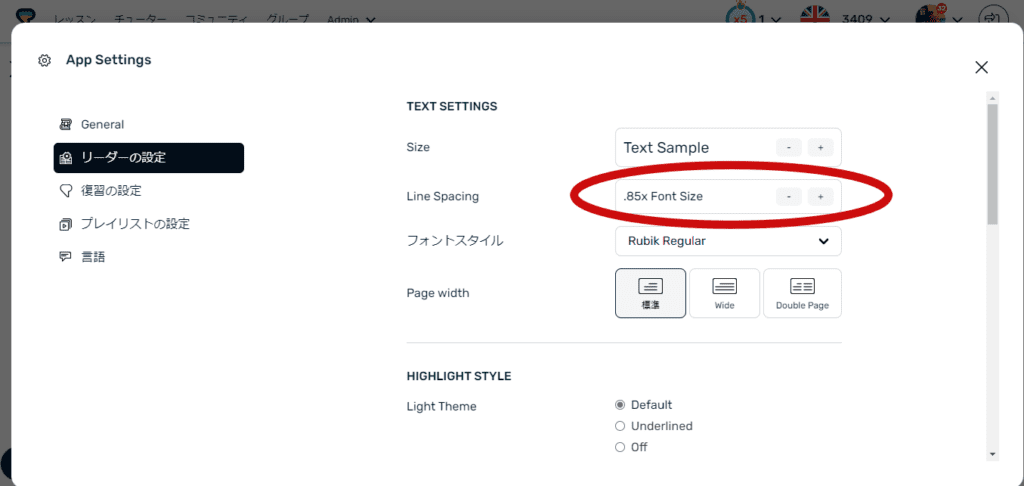1024x486 pixels.
Task: Click the British flag language icon
Action: pyautogui.click(x=816, y=17)
